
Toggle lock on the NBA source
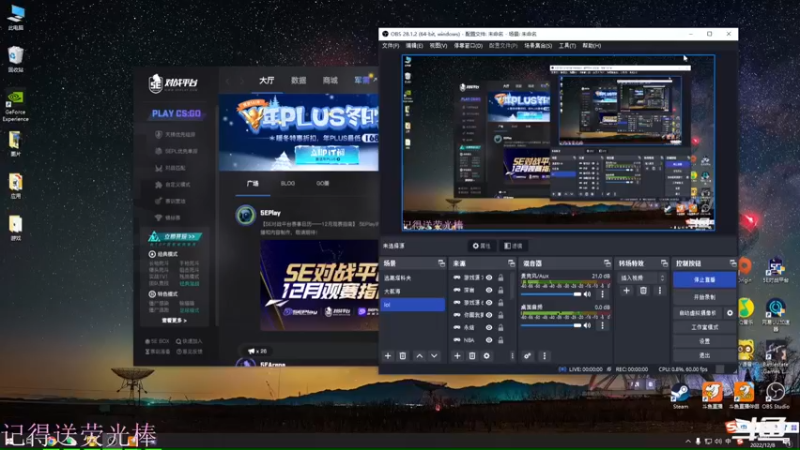pos(501,340)
